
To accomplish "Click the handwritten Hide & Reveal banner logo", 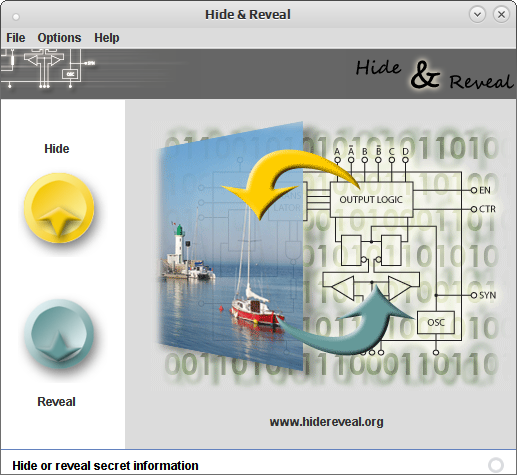I will click(434, 75).
